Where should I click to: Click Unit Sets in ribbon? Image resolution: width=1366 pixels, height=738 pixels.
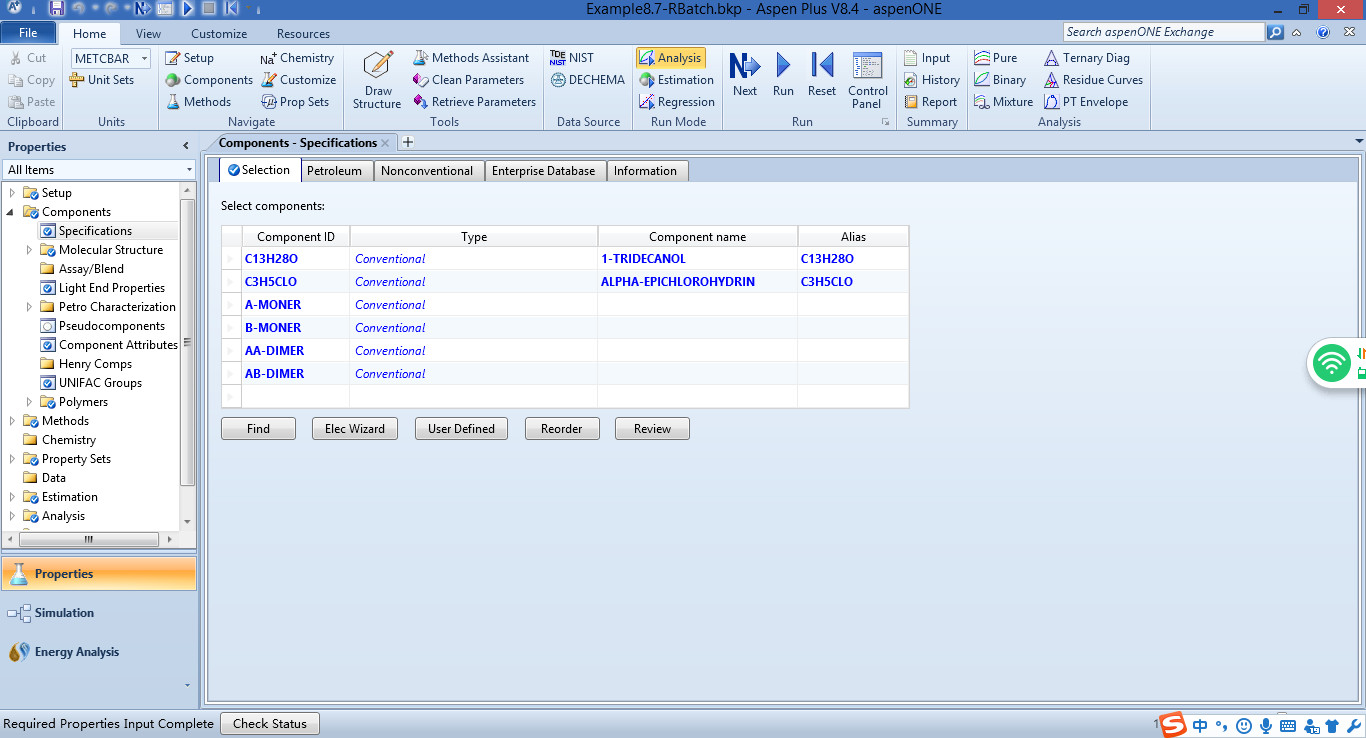(101, 80)
